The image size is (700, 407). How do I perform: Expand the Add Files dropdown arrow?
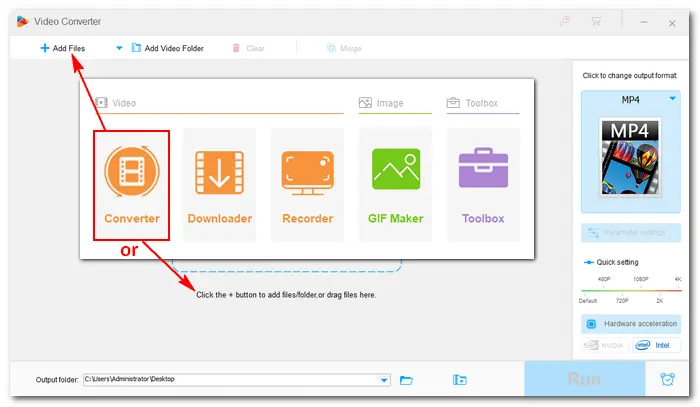tap(119, 48)
